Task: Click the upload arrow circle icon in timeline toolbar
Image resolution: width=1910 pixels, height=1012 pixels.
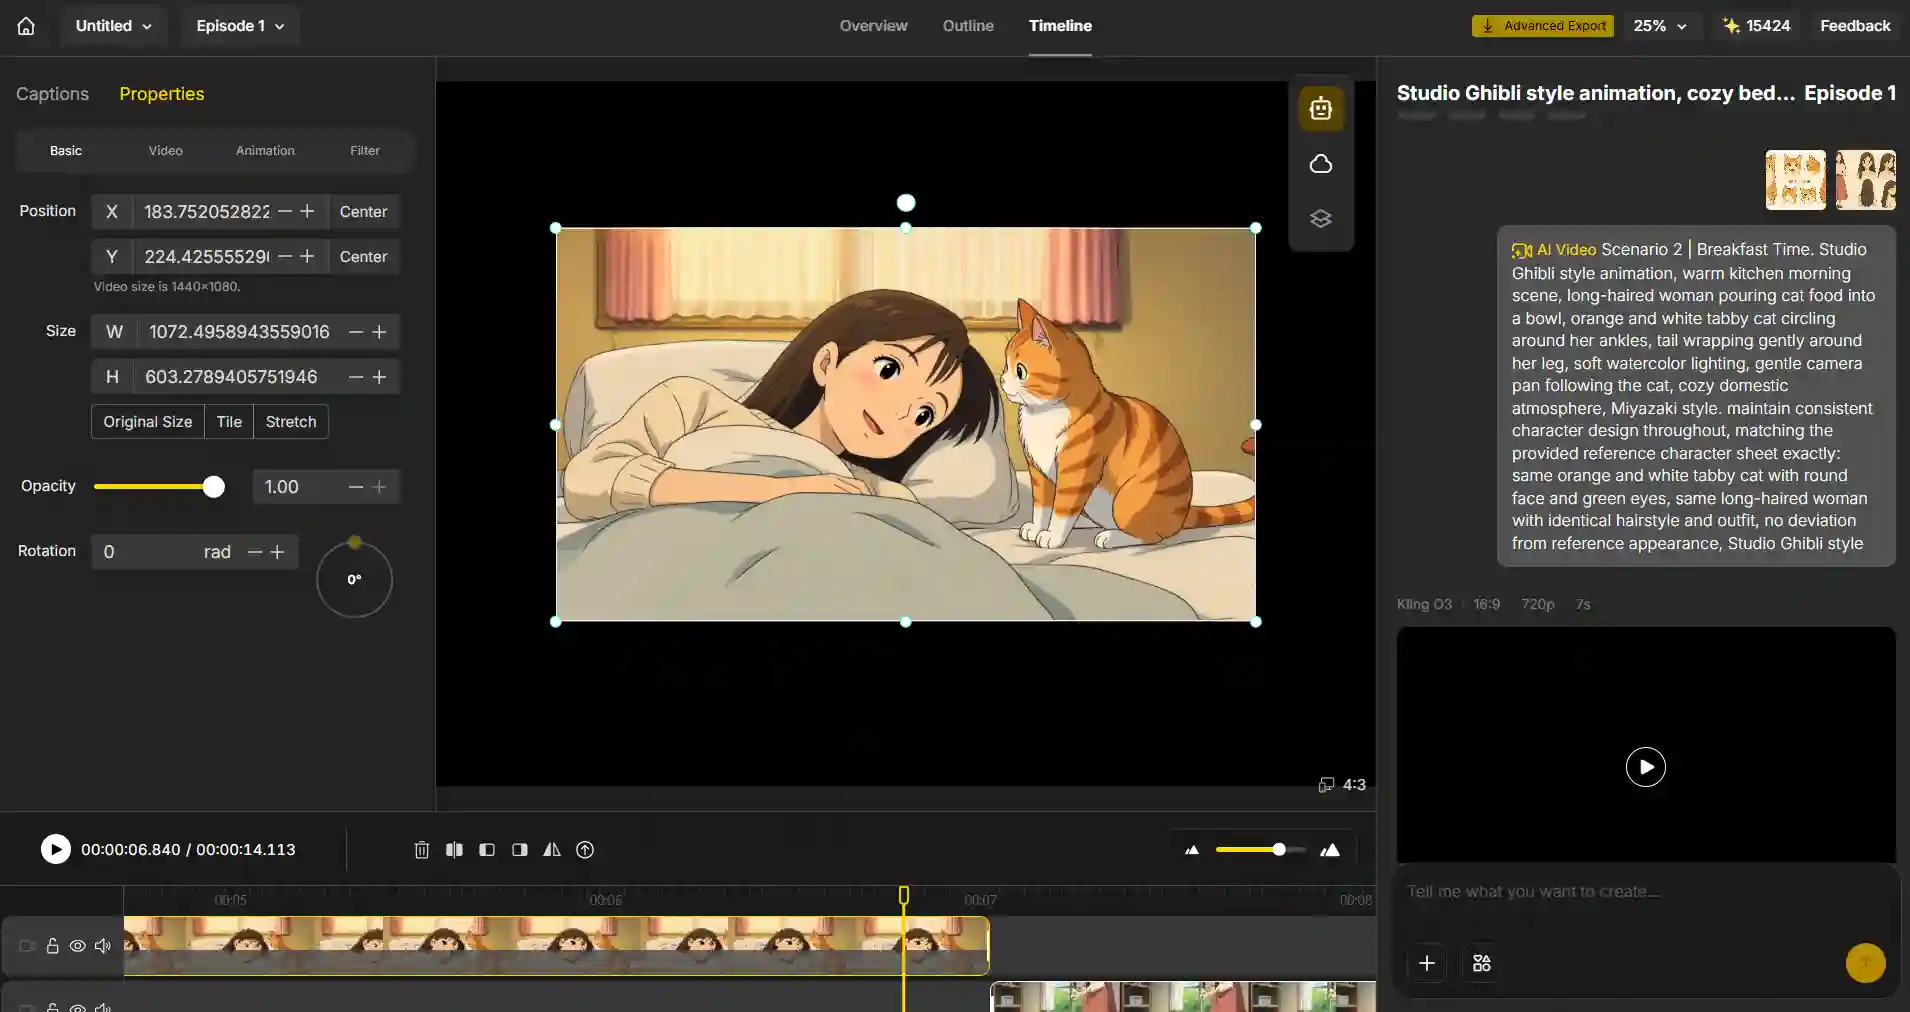Action: click(585, 850)
